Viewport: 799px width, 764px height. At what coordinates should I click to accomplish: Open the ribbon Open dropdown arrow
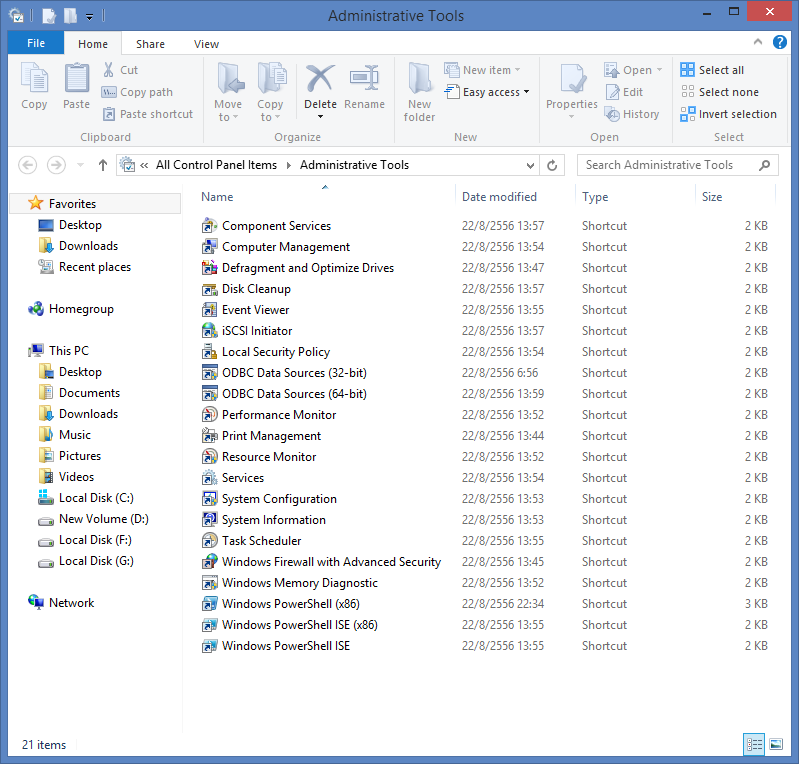point(659,70)
